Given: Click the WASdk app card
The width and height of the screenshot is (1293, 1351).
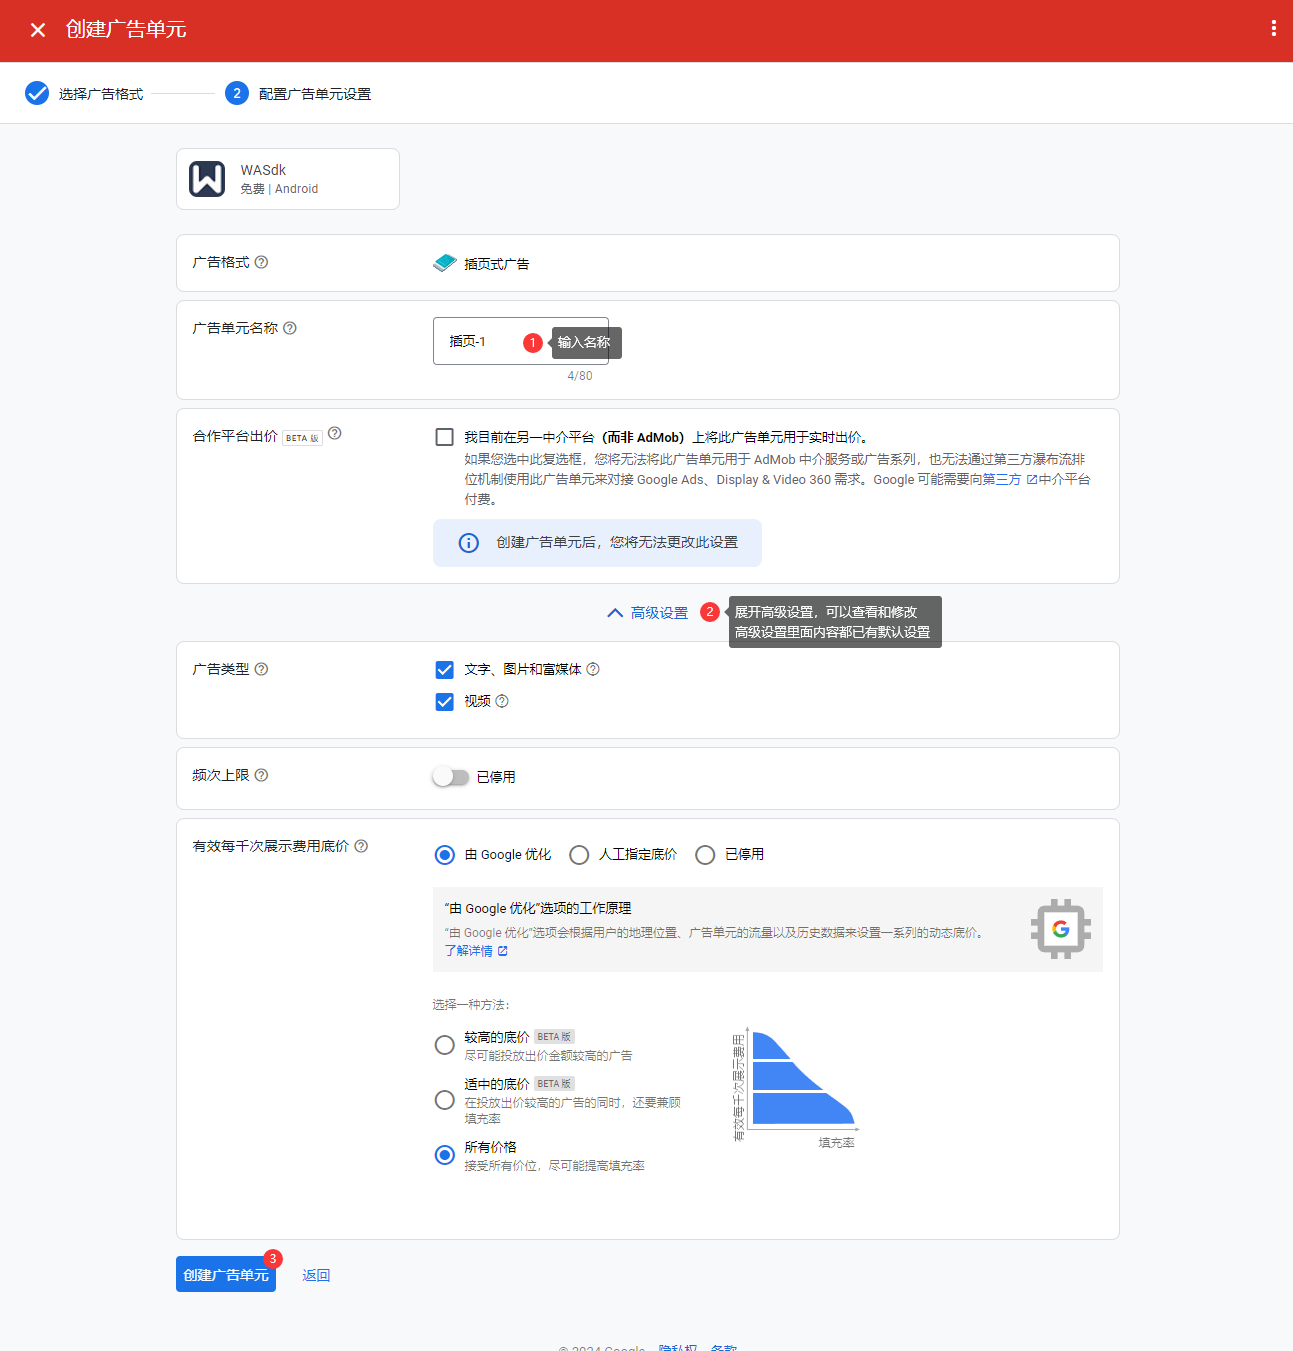Looking at the screenshot, I should tap(288, 179).
